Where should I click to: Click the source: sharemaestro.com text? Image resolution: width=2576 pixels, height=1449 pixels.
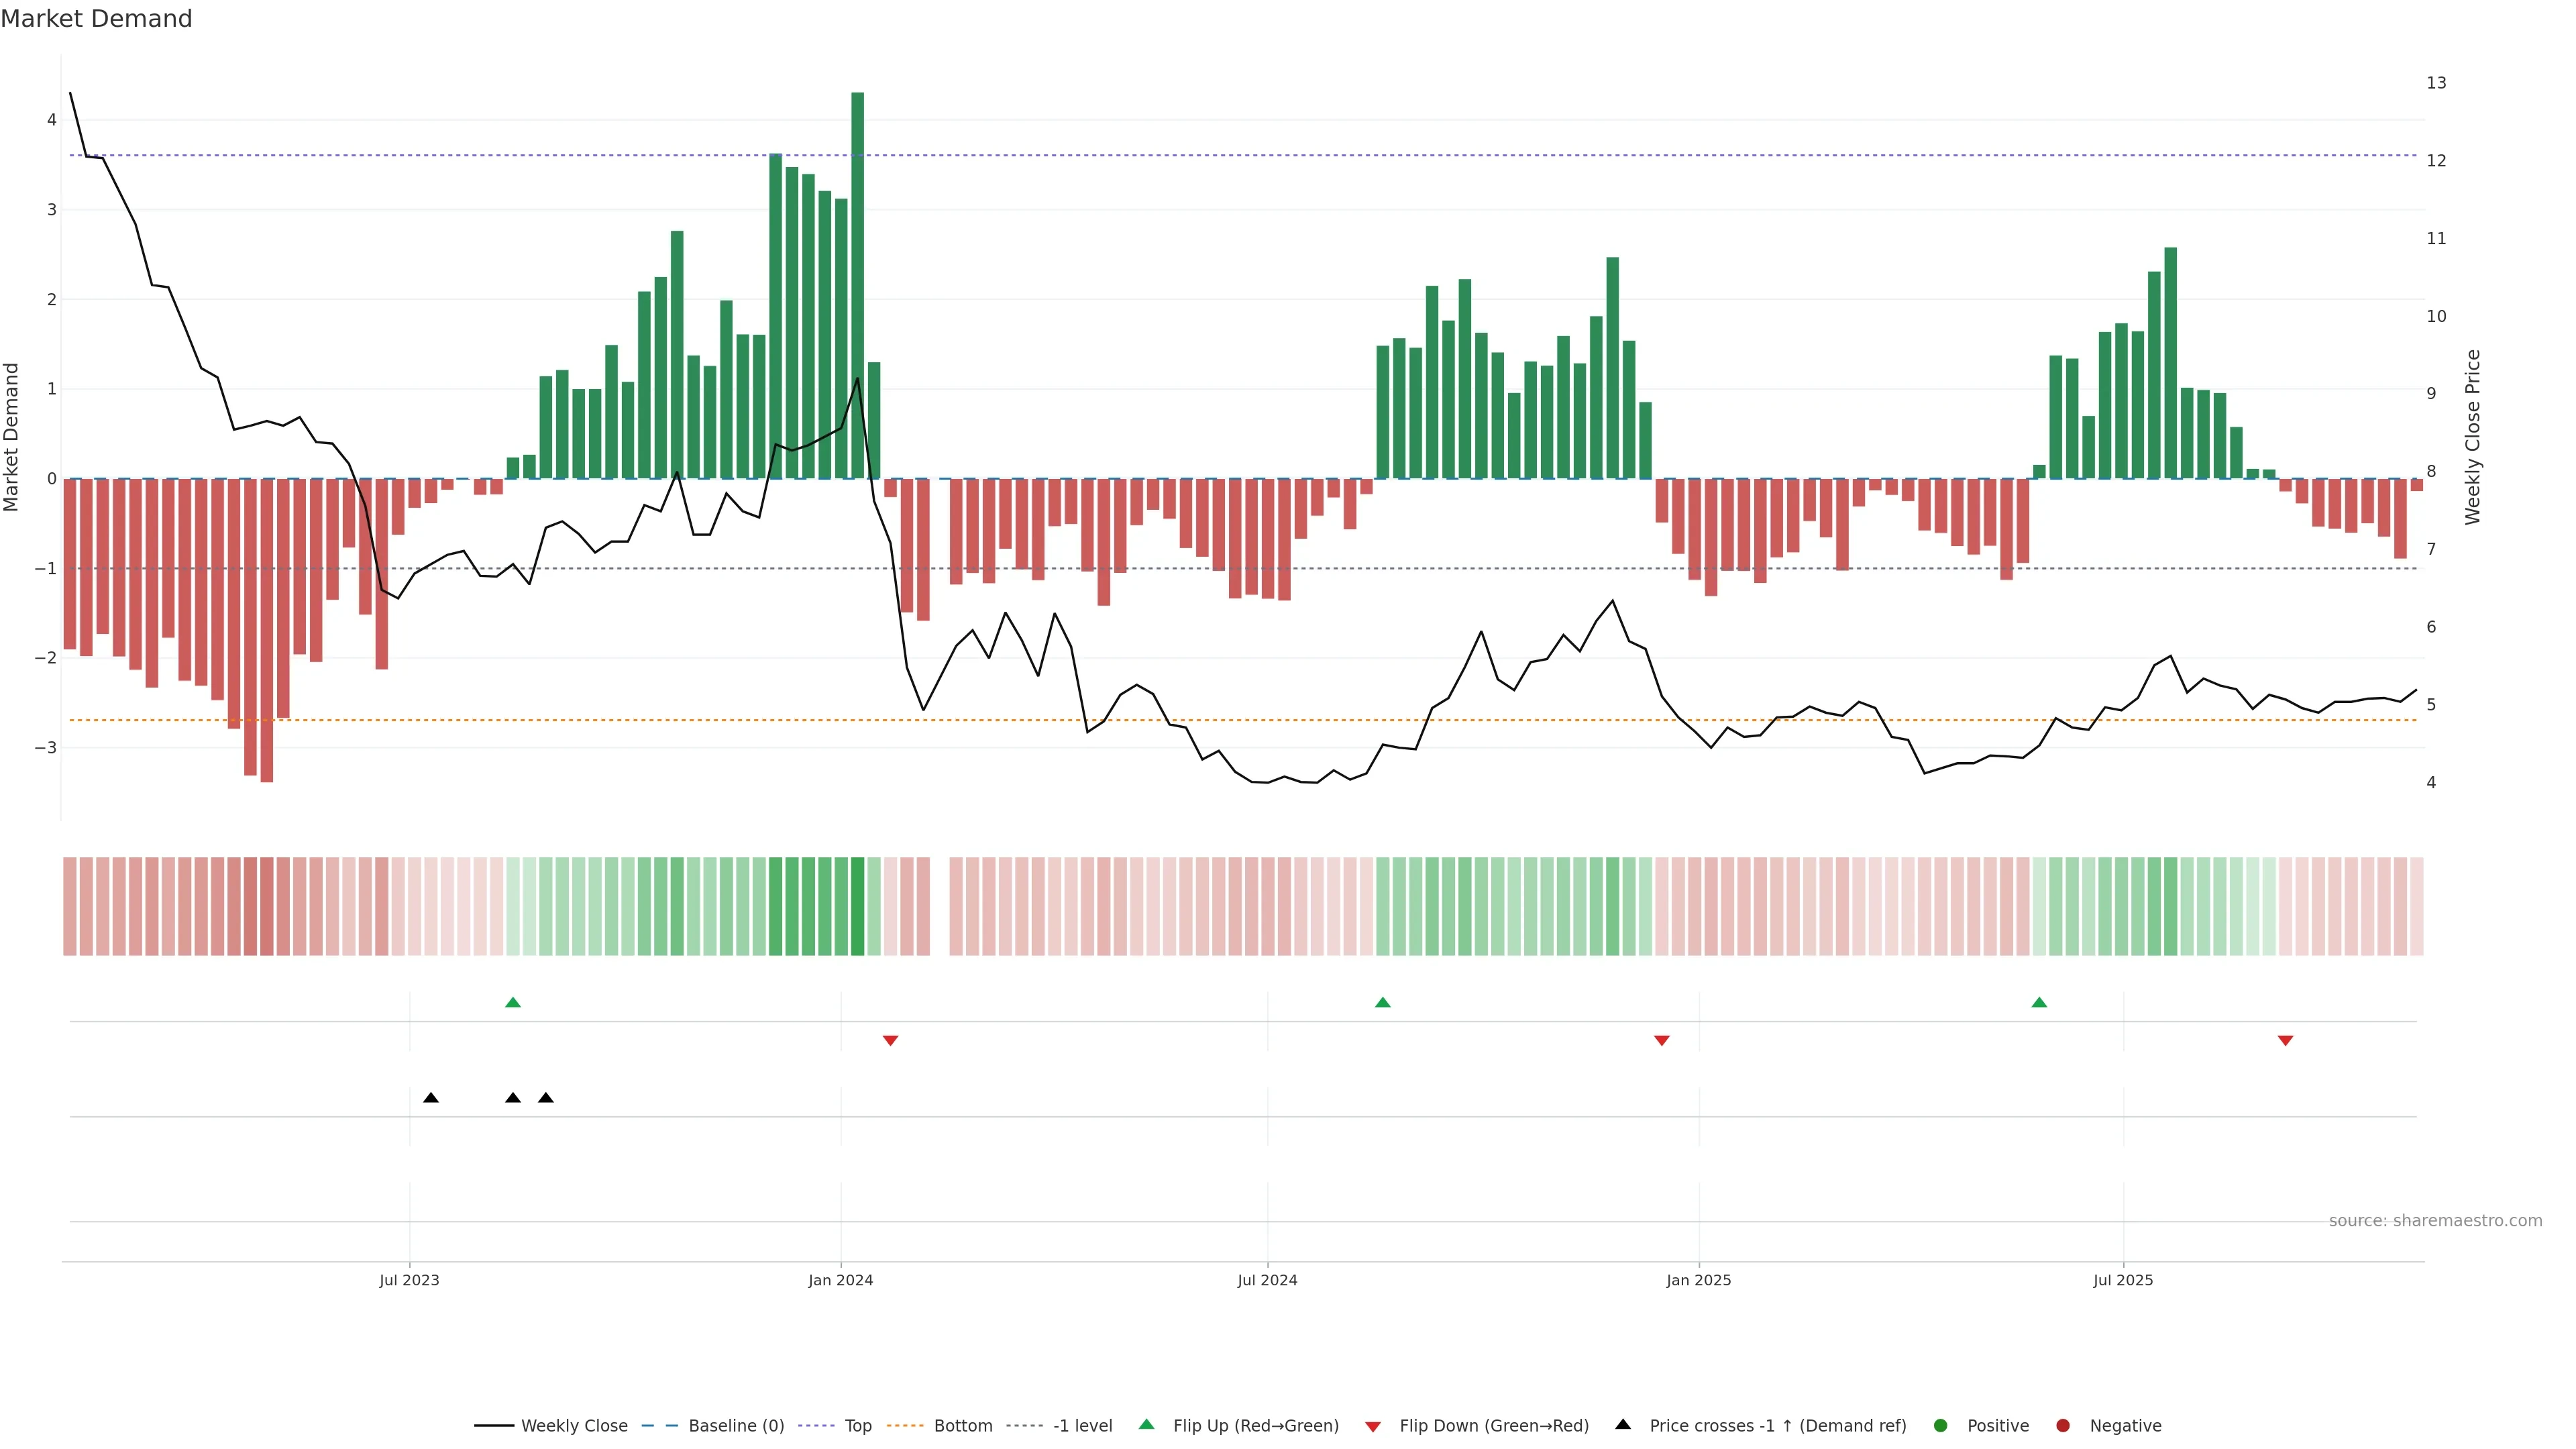pos(2435,1221)
